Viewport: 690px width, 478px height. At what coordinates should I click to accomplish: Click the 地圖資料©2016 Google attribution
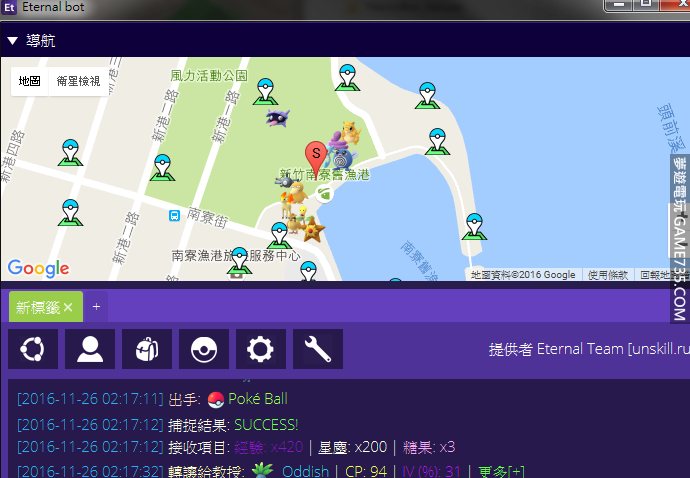coord(523,275)
